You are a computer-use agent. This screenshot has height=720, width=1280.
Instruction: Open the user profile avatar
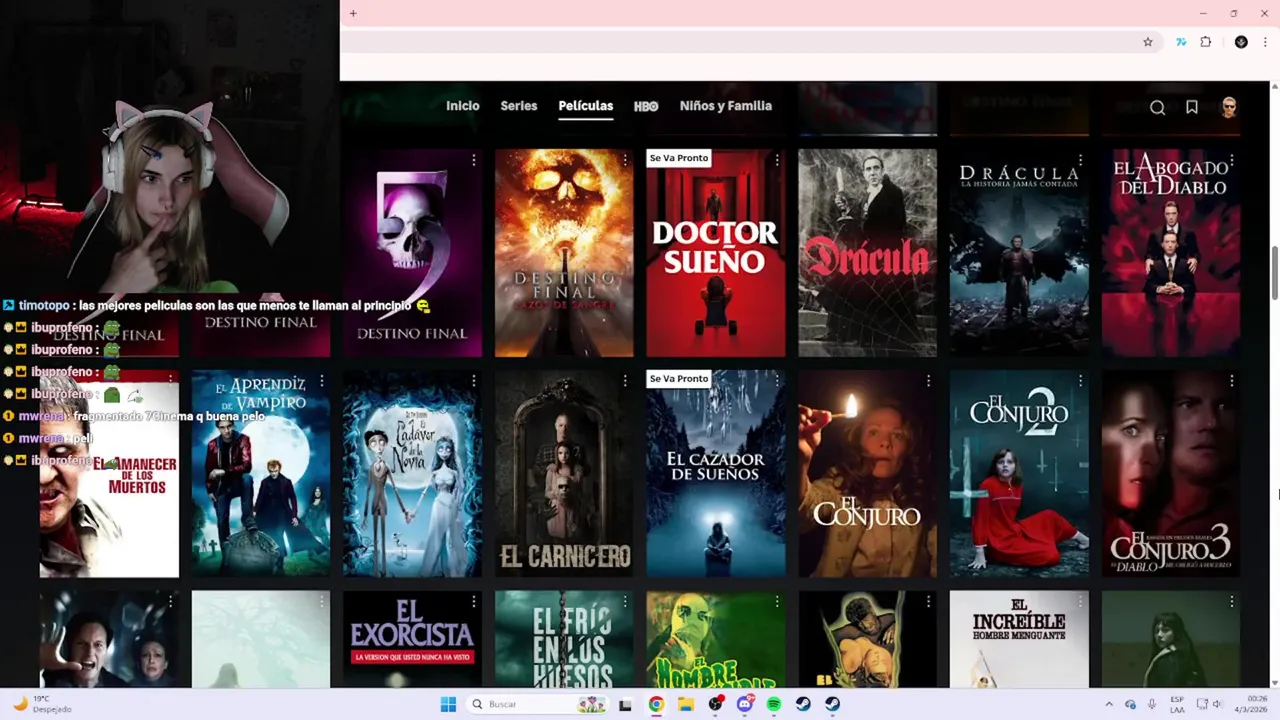1229,107
